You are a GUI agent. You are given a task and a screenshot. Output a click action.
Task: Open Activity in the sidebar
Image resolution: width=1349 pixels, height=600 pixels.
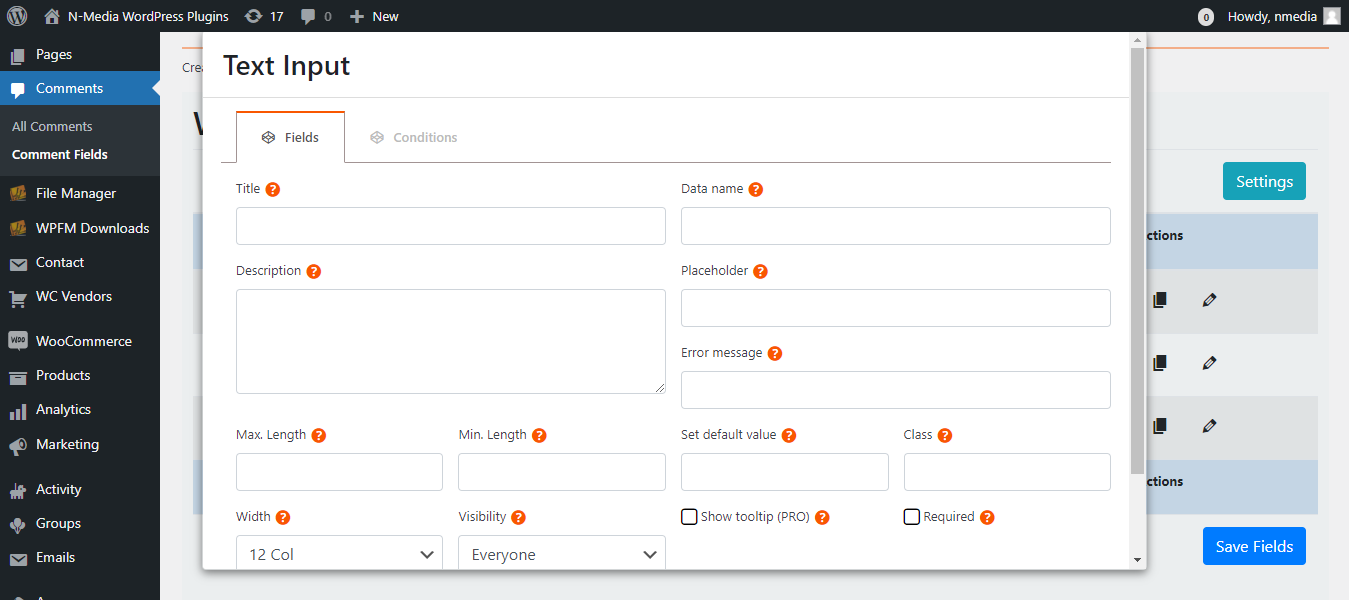[80, 489]
